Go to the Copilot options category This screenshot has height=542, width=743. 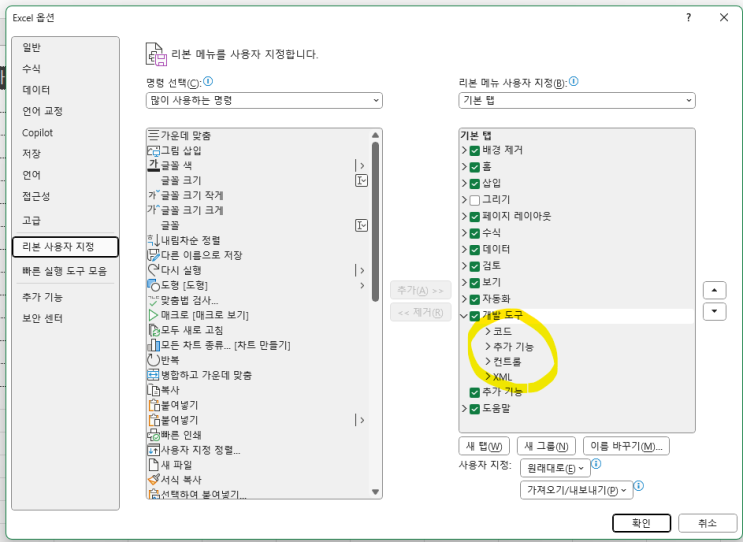(65, 133)
